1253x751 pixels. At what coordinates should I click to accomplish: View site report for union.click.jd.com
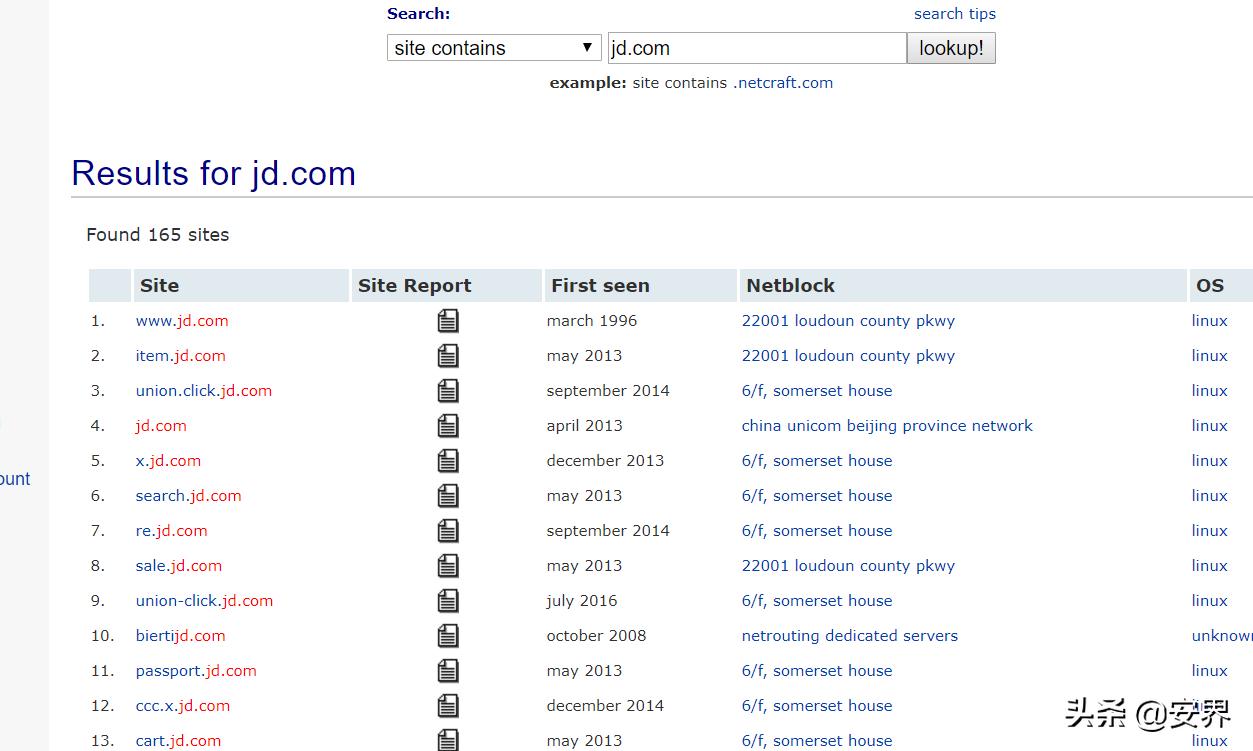[x=448, y=391]
